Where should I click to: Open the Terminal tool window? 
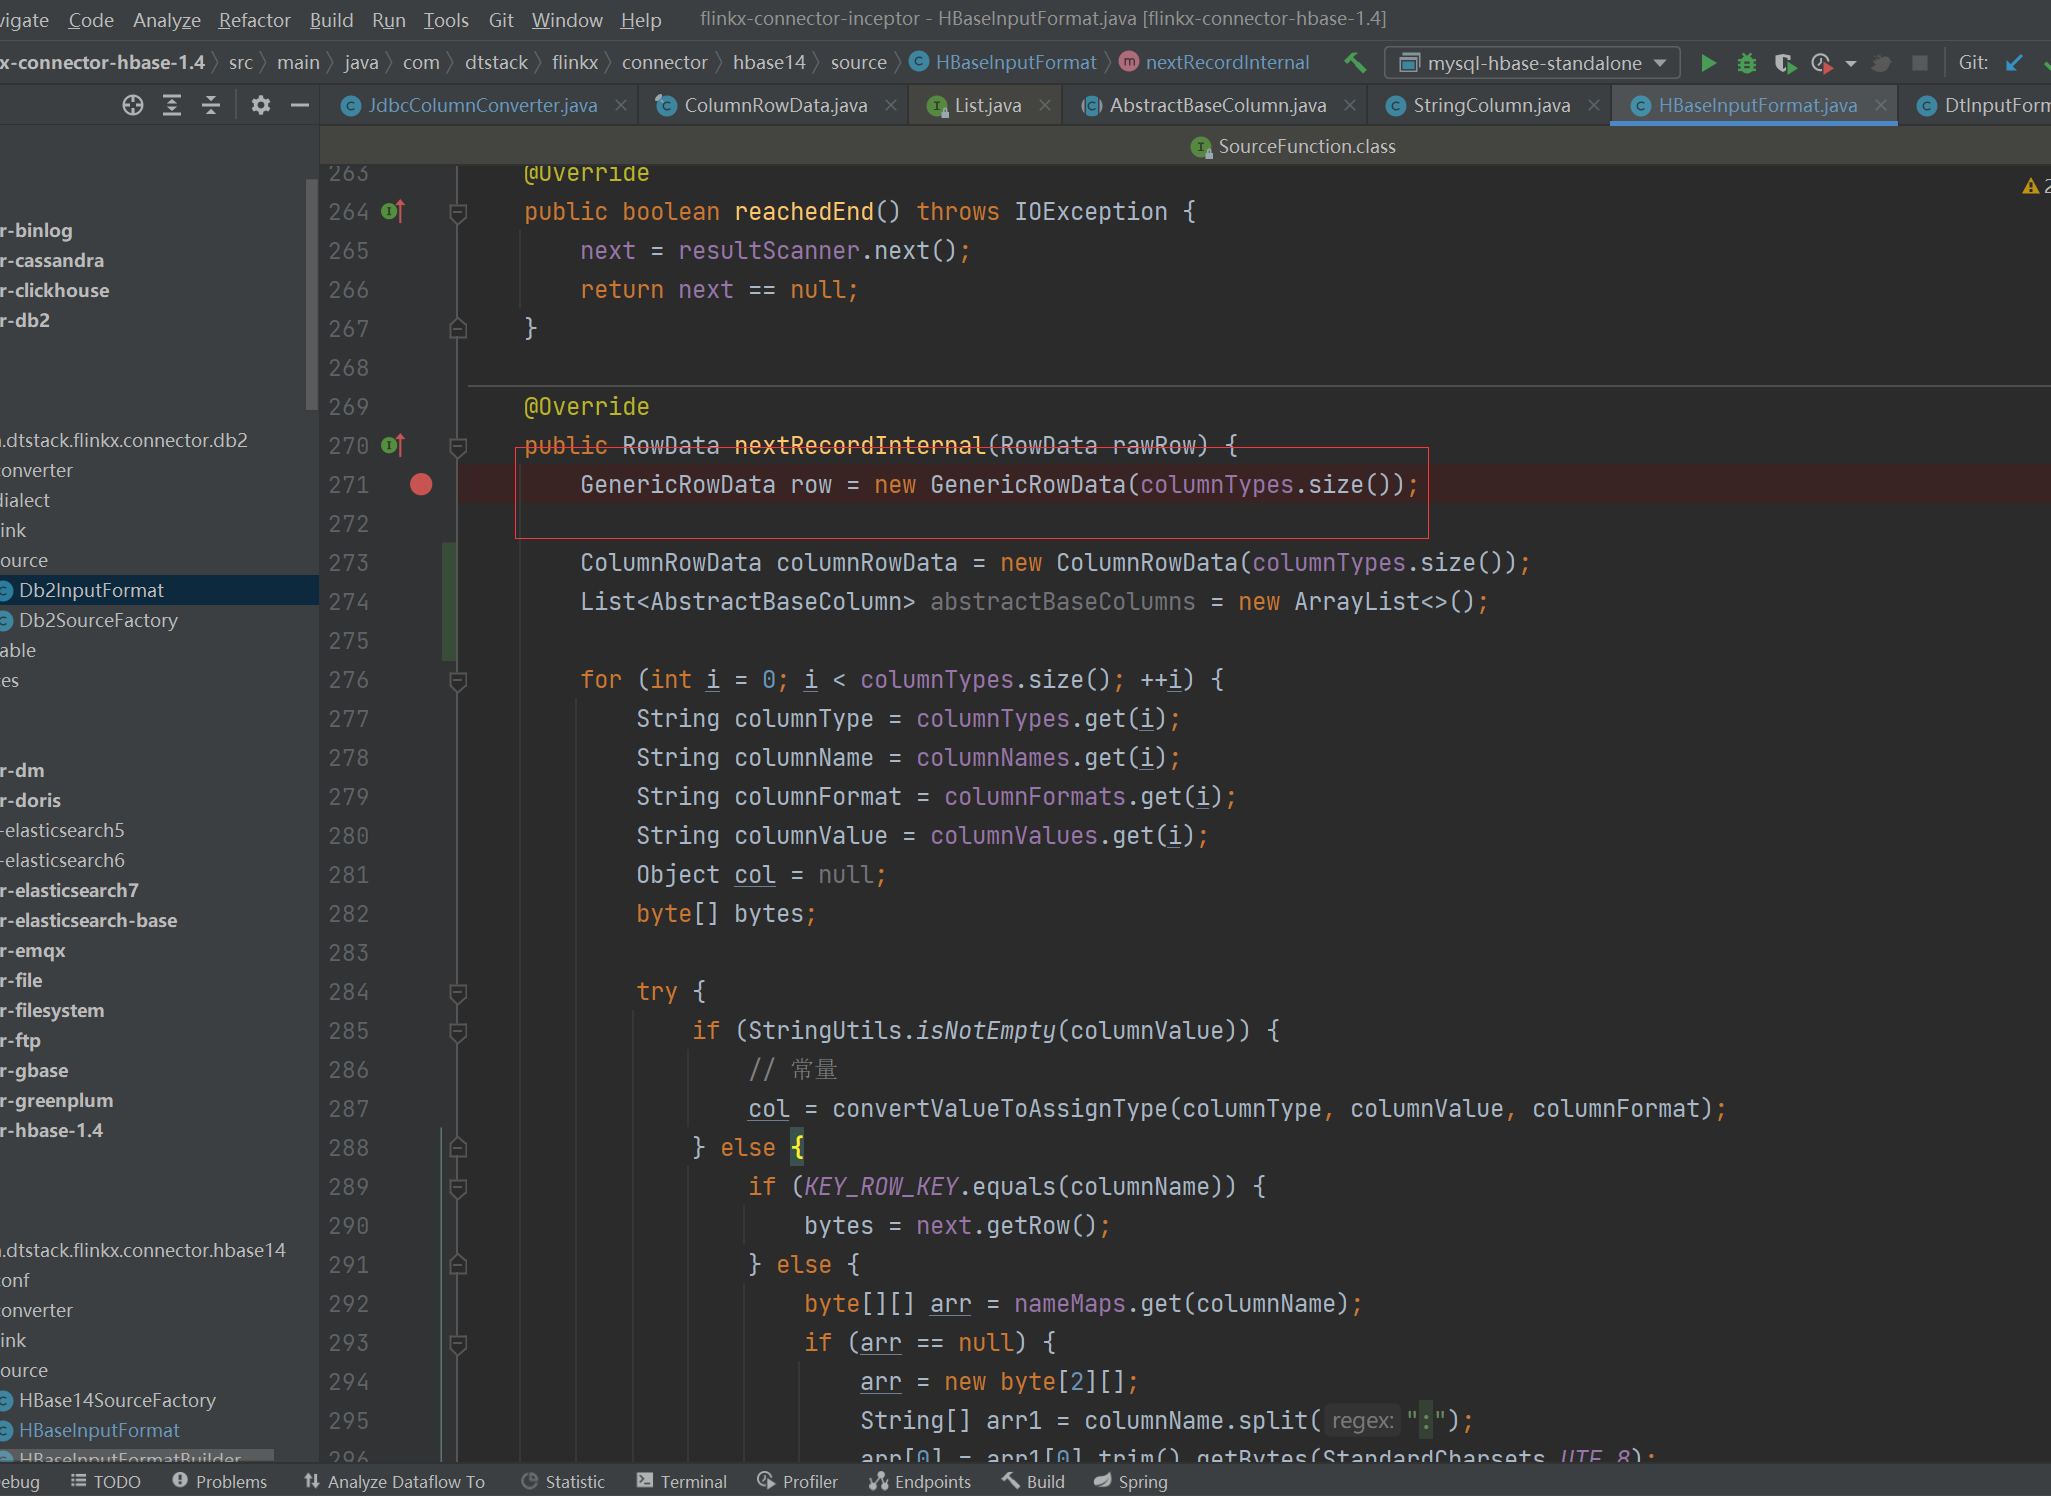(x=692, y=1481)
